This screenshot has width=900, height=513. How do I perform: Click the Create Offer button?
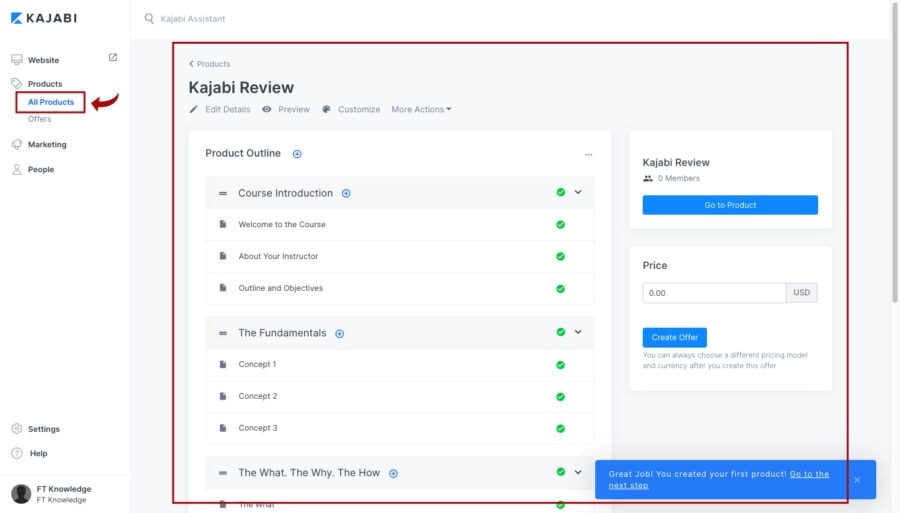click(x=674, y=337)
